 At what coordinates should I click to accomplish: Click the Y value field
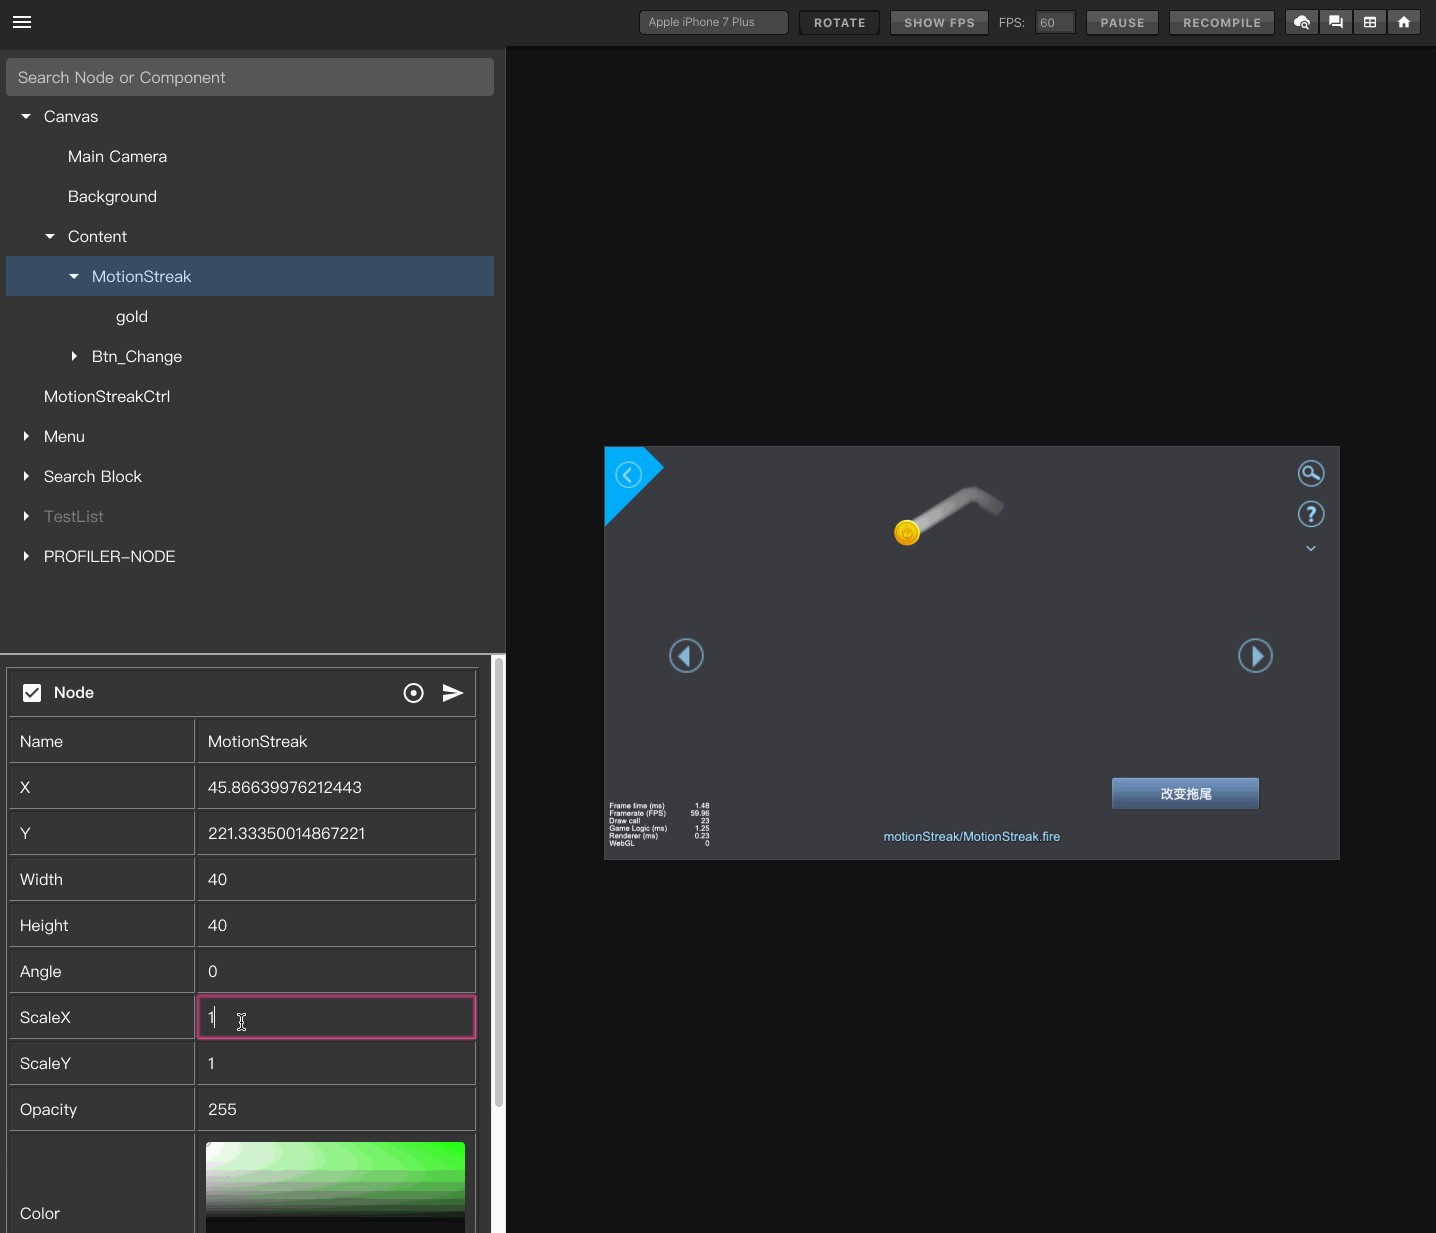336,833
